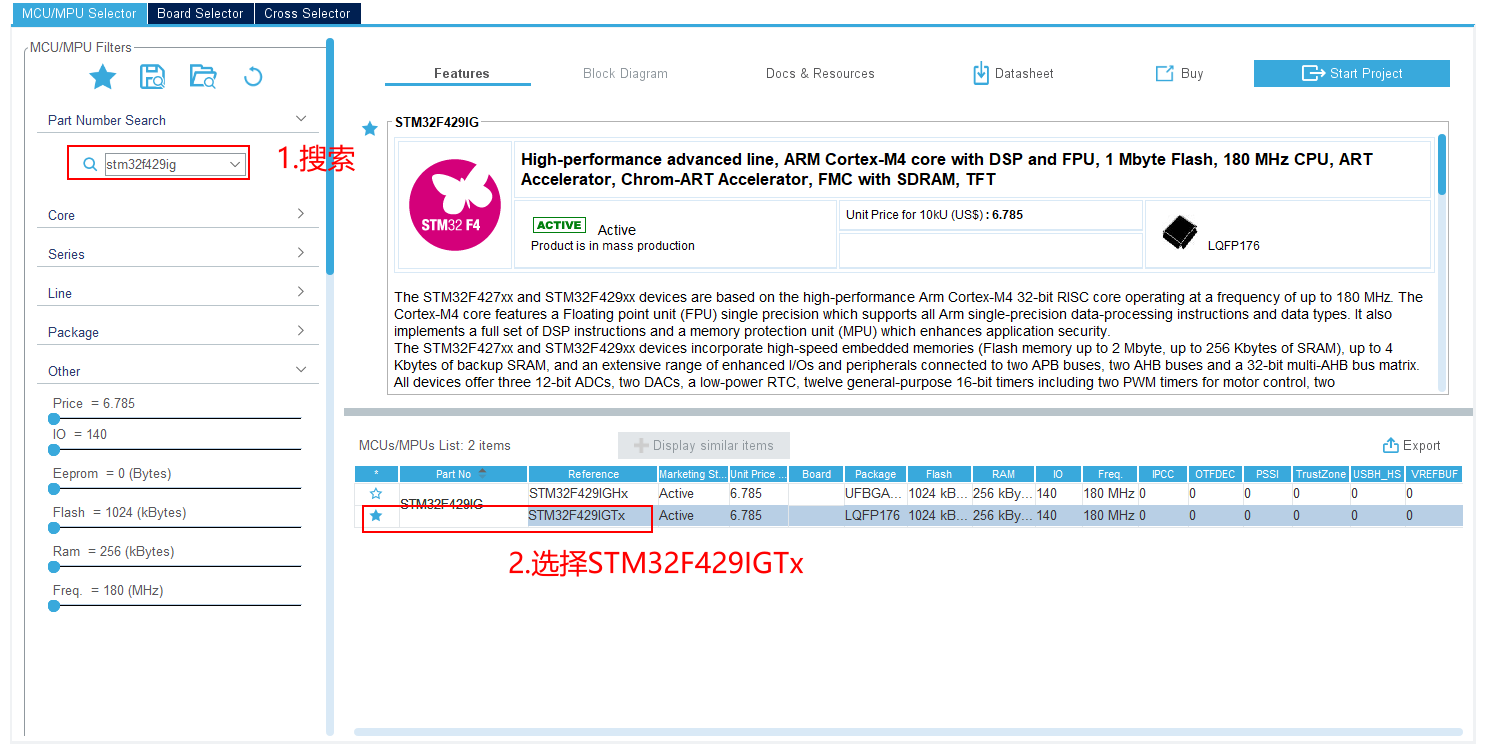
Task: Unfavorite the STM32F429IGTx row star
Action: pyautogui.click(x=376, y=516)
